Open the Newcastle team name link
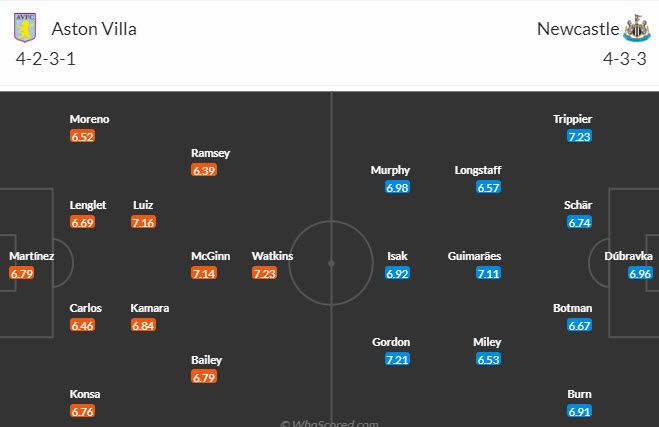The width and height of the screenshot is (659, 427). (x=577, y=29)
